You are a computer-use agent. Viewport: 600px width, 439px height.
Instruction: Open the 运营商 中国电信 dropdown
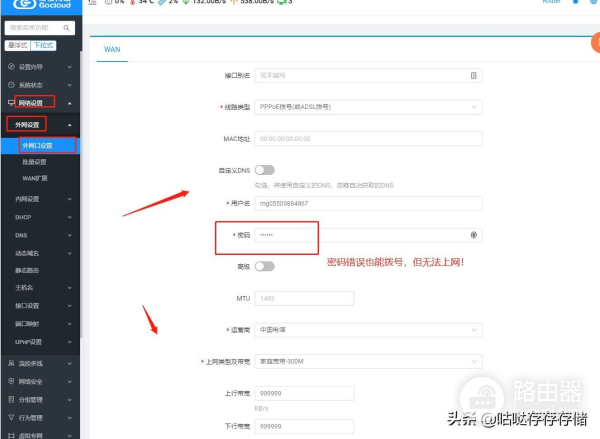[x=368, y=330]
